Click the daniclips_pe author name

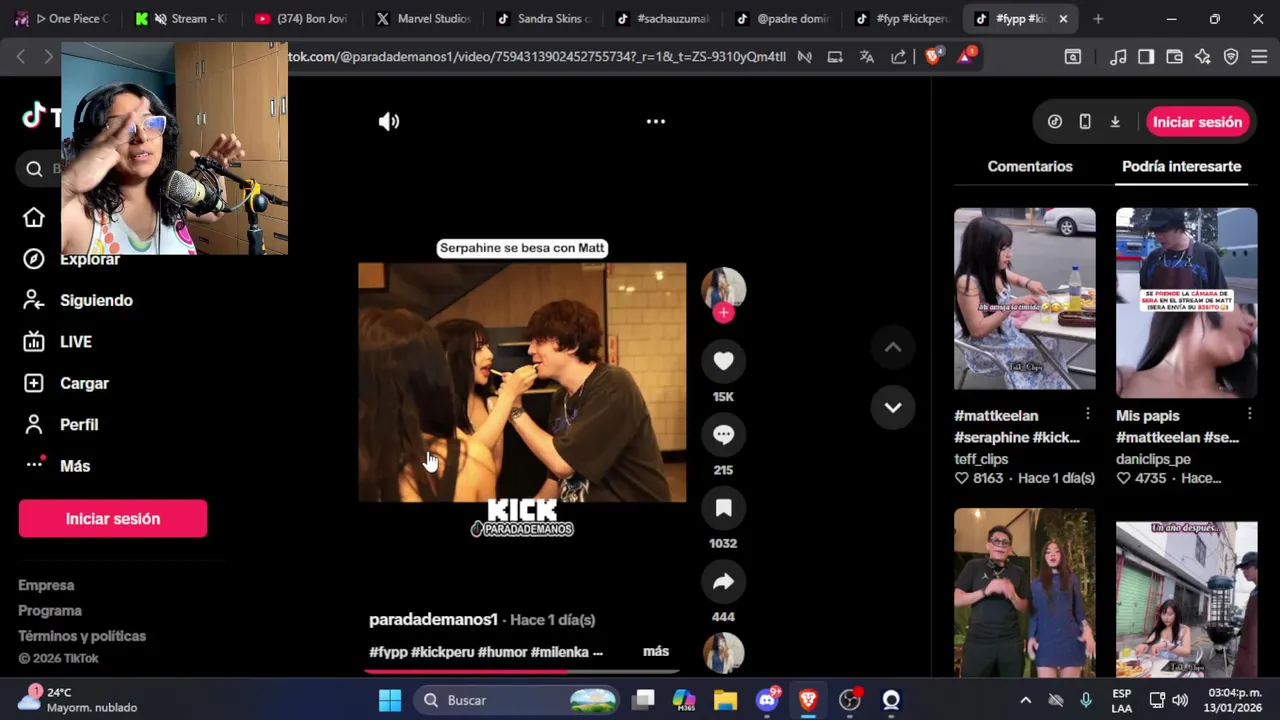[x=1153, y=459]
